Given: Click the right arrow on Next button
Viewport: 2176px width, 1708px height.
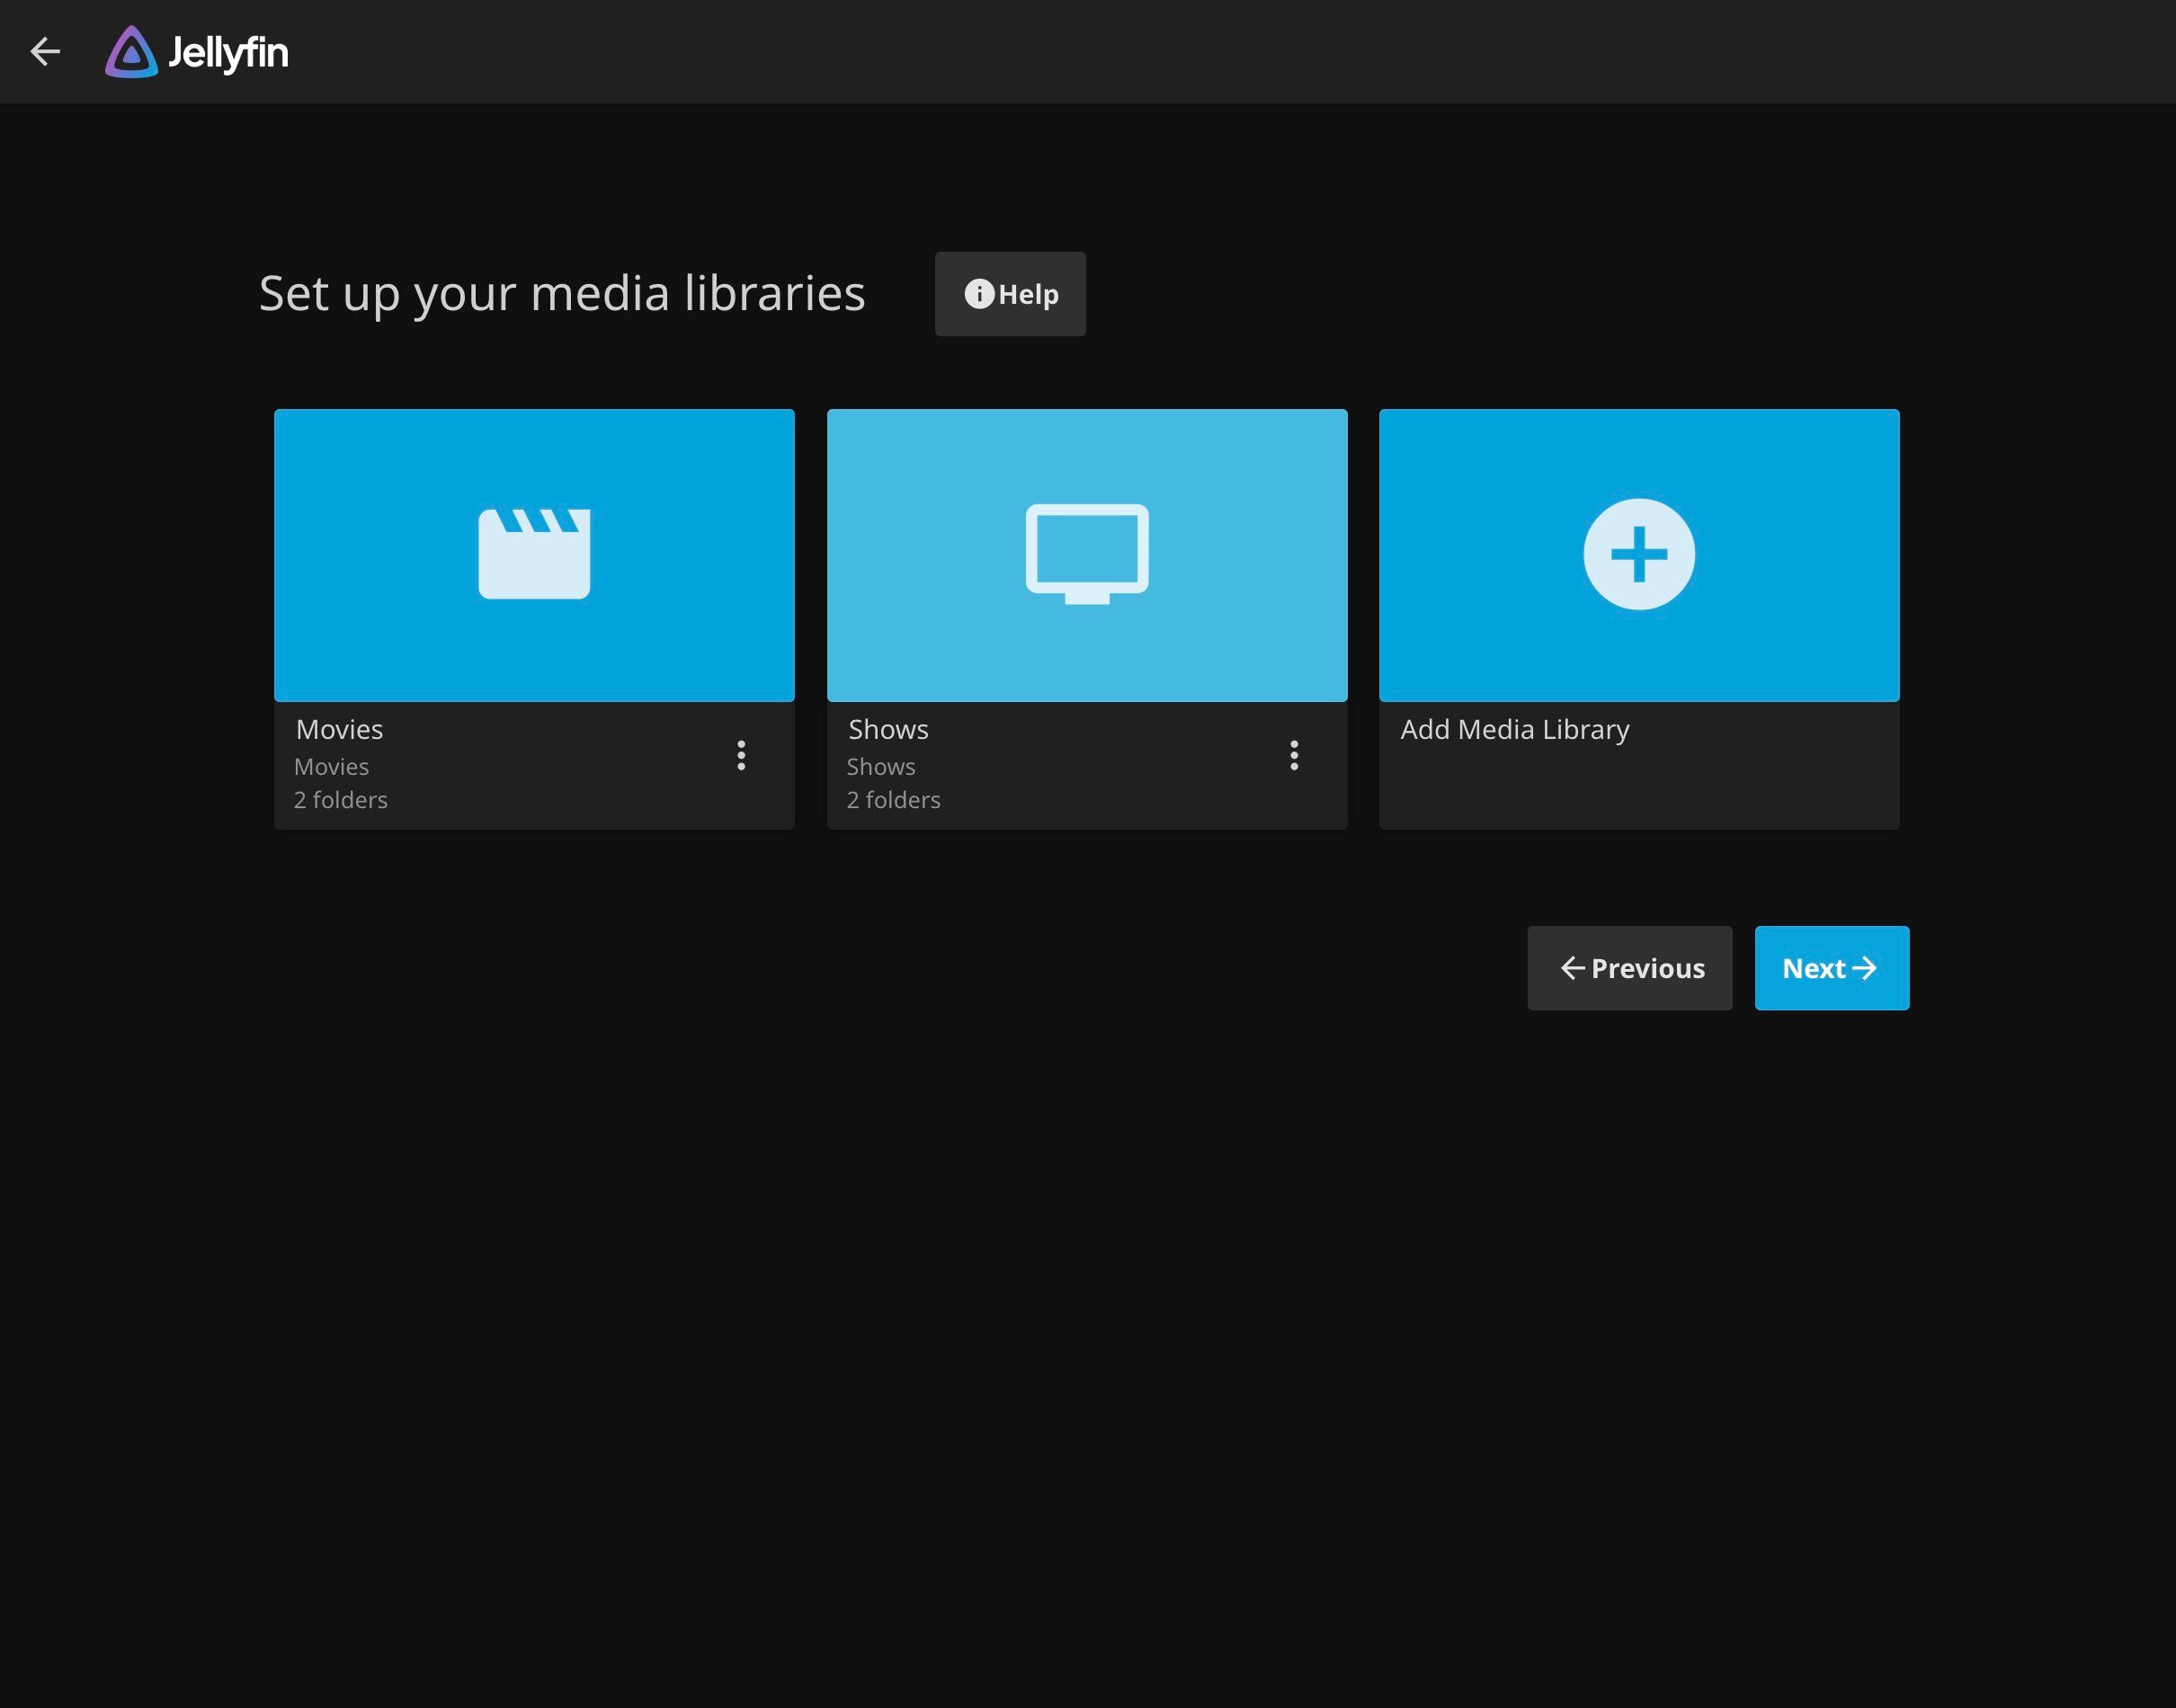Looking at the screenshot, I should pos(1864,968).
